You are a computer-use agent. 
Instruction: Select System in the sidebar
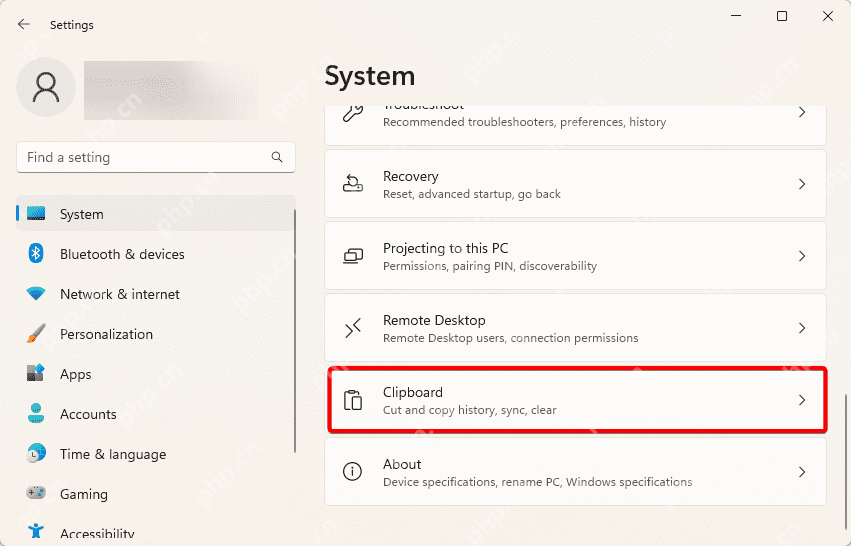click(x=156, y=214)
